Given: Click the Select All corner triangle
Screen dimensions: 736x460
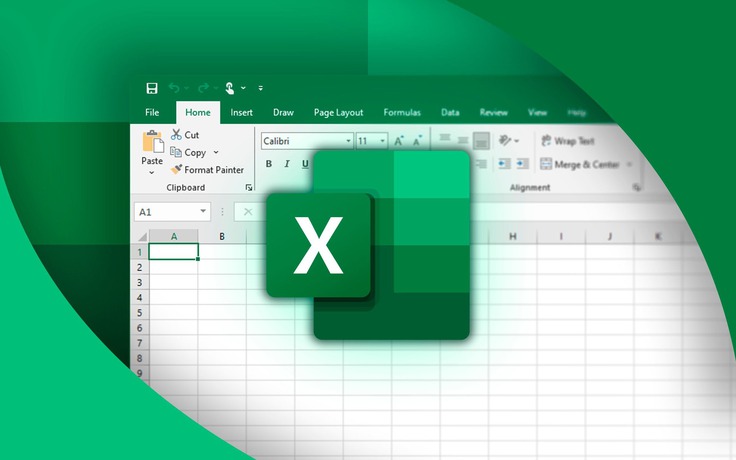Looking at the screenshot, I should pyautogui.click(x=142, y=236).
